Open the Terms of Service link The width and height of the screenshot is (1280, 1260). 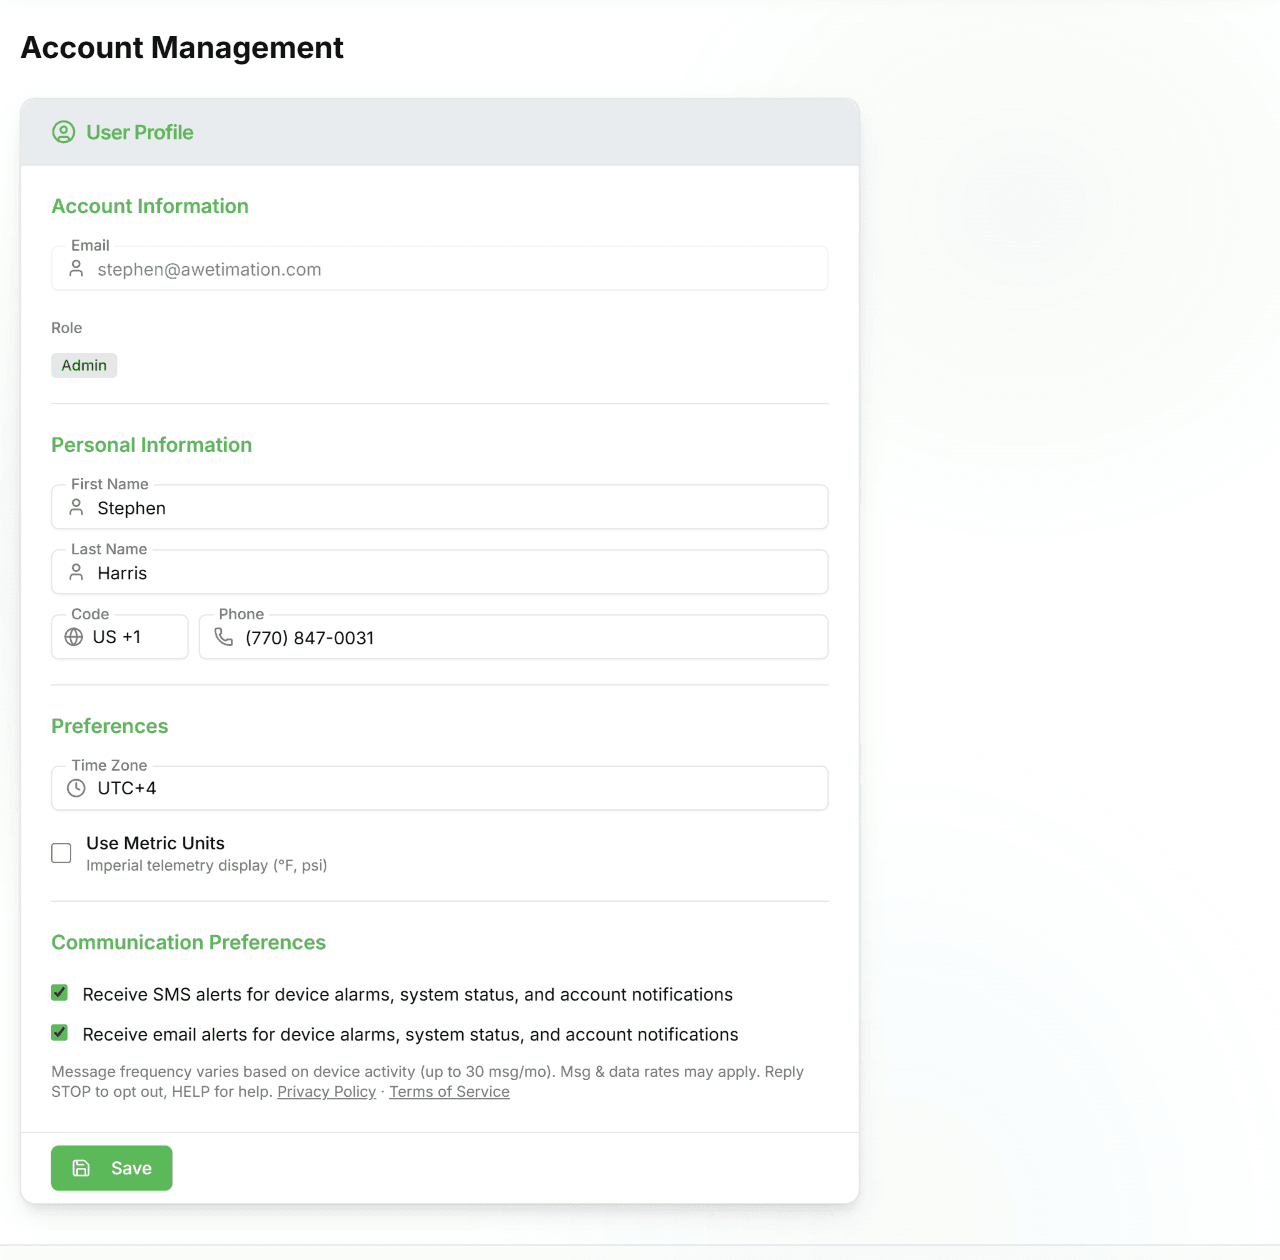pyautogui.click(x=449, y=1091)
